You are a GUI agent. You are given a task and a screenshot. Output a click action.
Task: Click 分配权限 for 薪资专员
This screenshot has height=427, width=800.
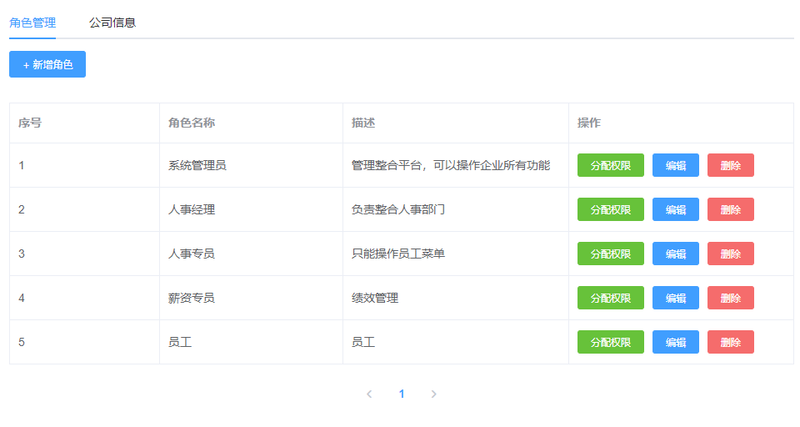click(610, 298)
